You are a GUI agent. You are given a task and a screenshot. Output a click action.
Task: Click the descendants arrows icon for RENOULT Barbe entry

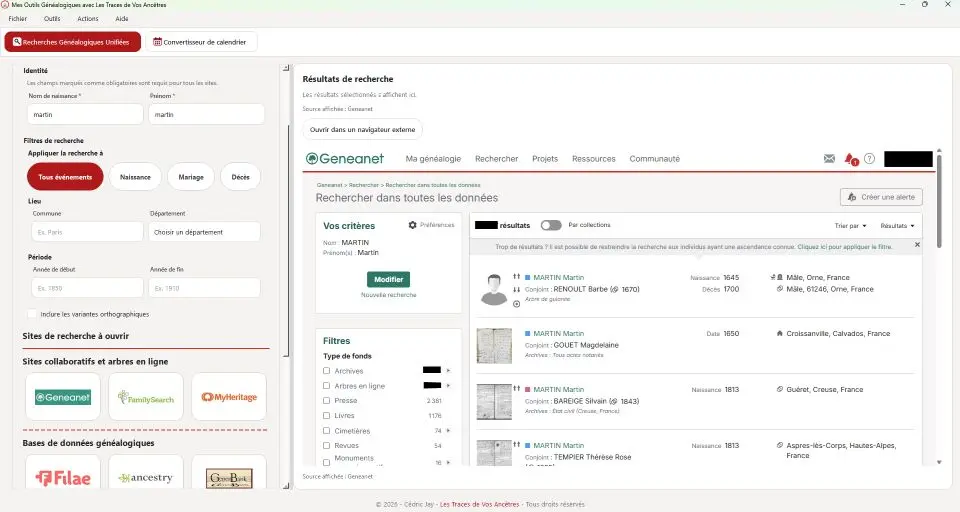[x=516, y=289]
